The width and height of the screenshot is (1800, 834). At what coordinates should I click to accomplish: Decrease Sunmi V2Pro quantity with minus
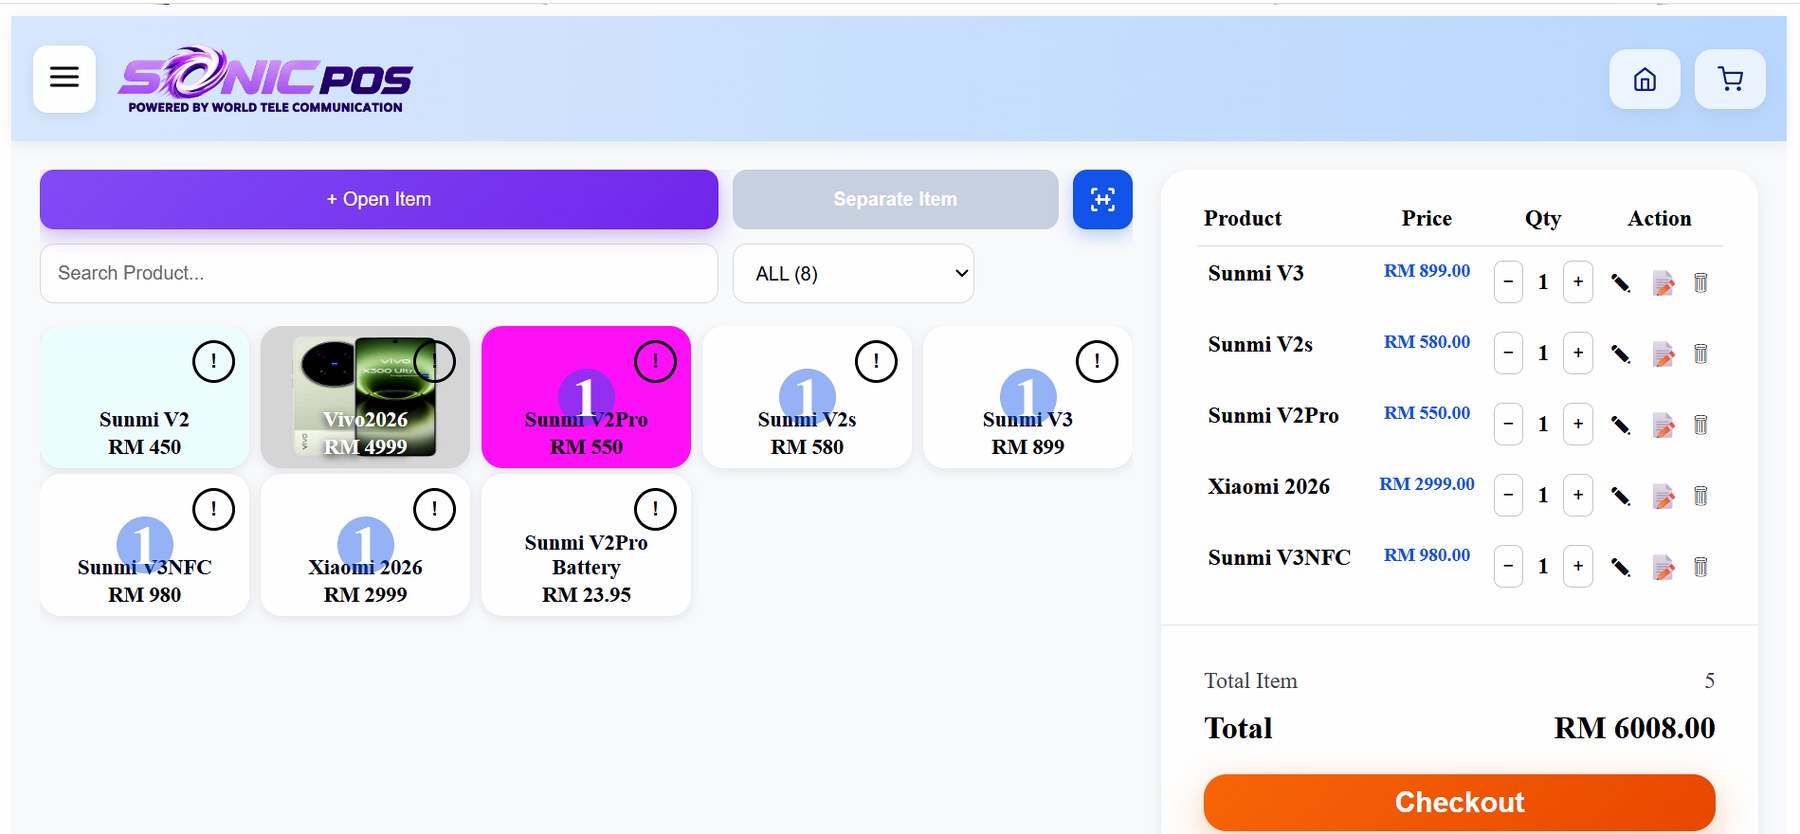point(1508,424)
